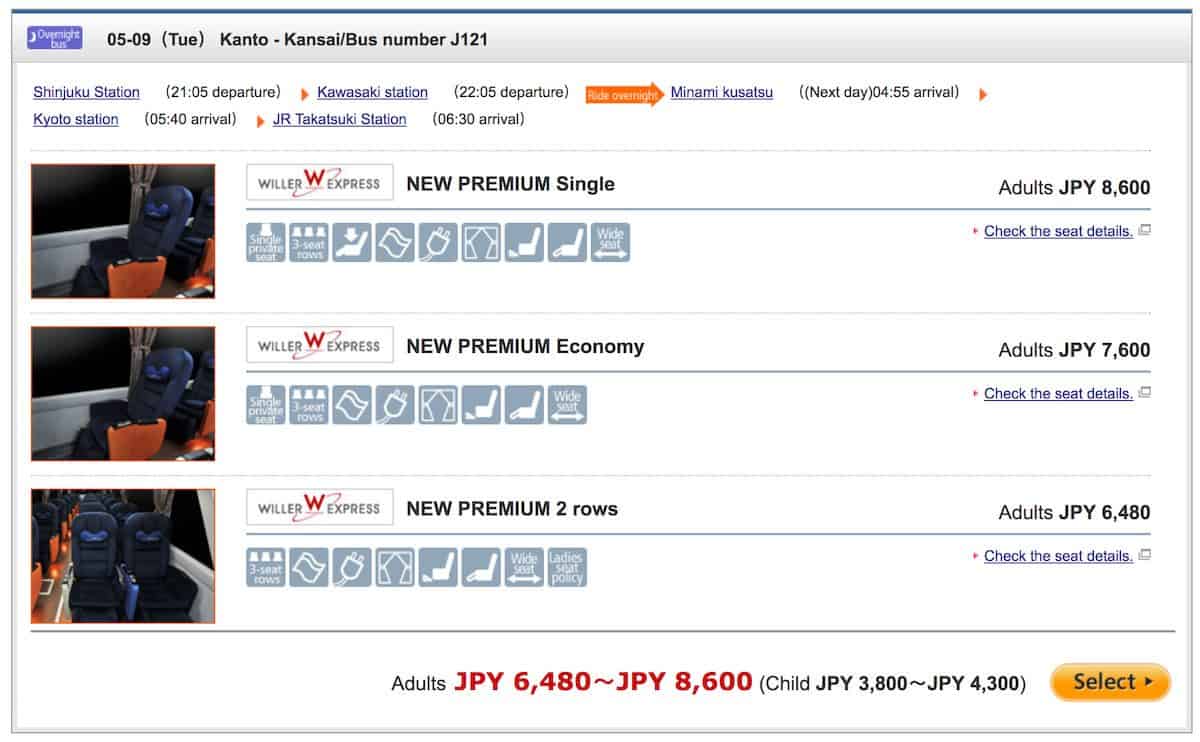The image size is (1200, 742).
Task: Click 3-seat rows icon for NEW PREMIUM 2 rows
Action: pos(265,567)
